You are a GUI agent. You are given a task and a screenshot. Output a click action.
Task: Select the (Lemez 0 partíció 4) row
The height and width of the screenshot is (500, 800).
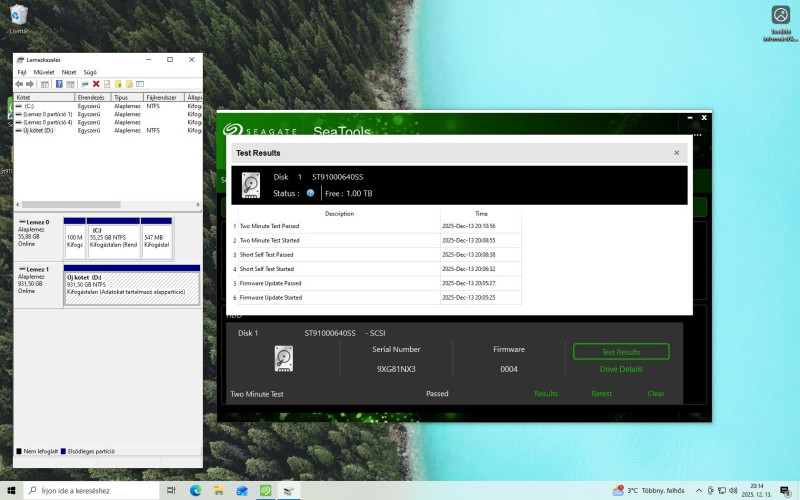(x=108, y=122)
